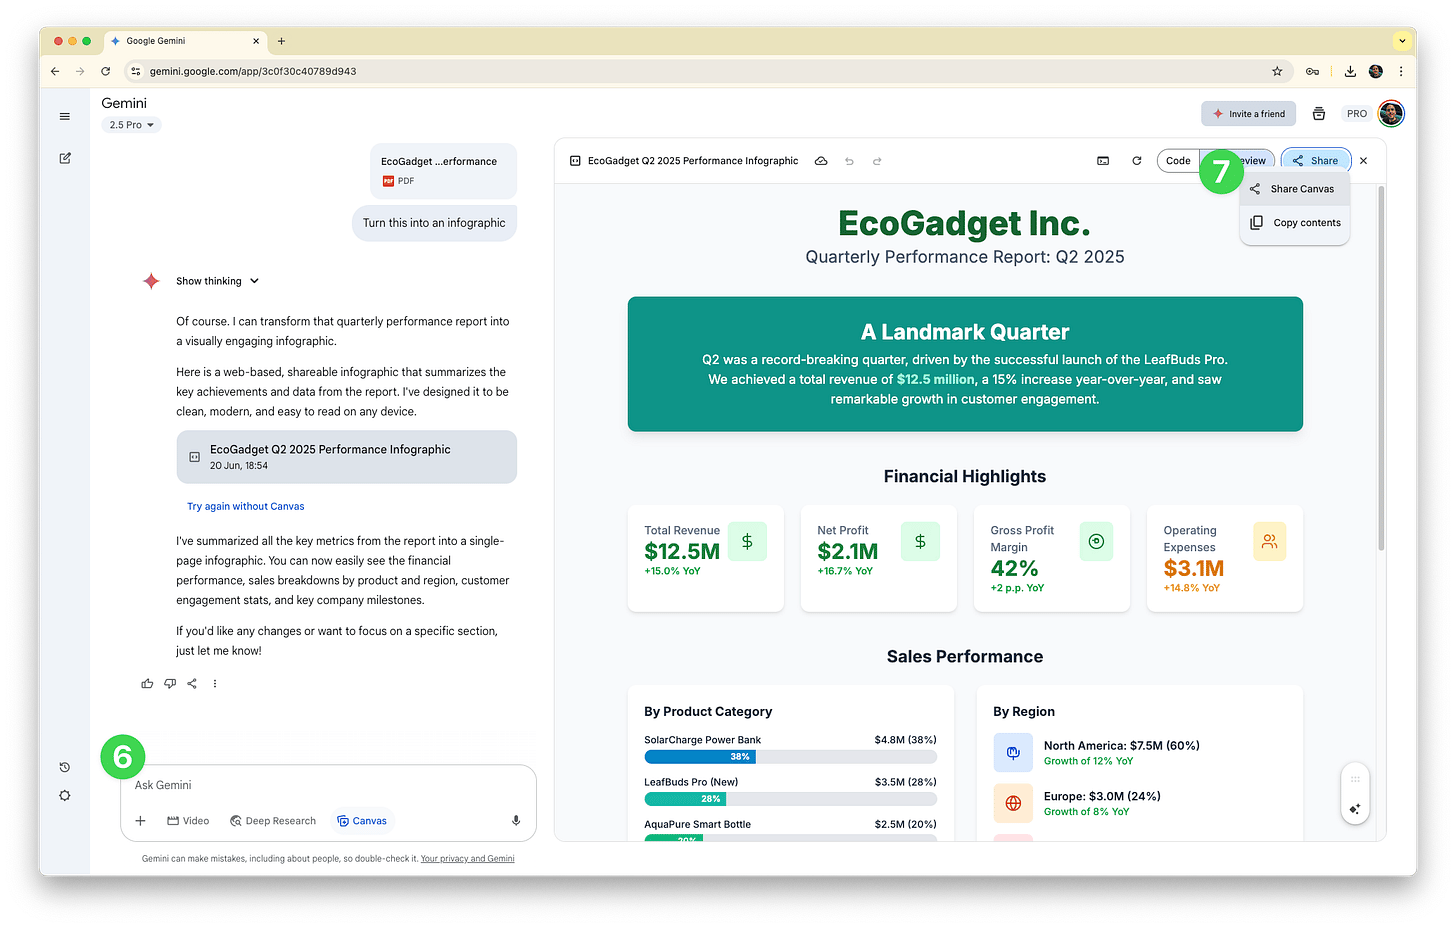Click the floating Gemini sparkle button on canvas
Image resolution: width=1456 pixels, height=928 pixels.
point(1355,809)
